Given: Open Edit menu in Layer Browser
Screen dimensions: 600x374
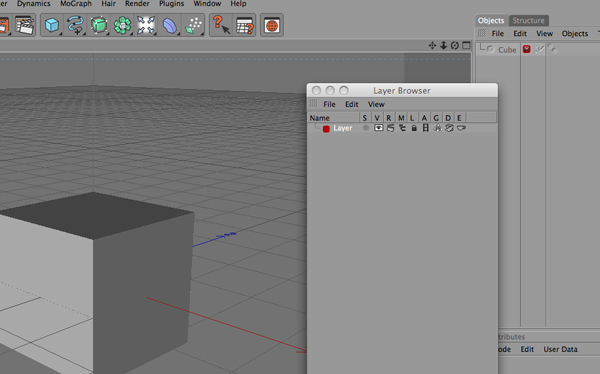Looking at the screenshot, I should pos(352,104).
